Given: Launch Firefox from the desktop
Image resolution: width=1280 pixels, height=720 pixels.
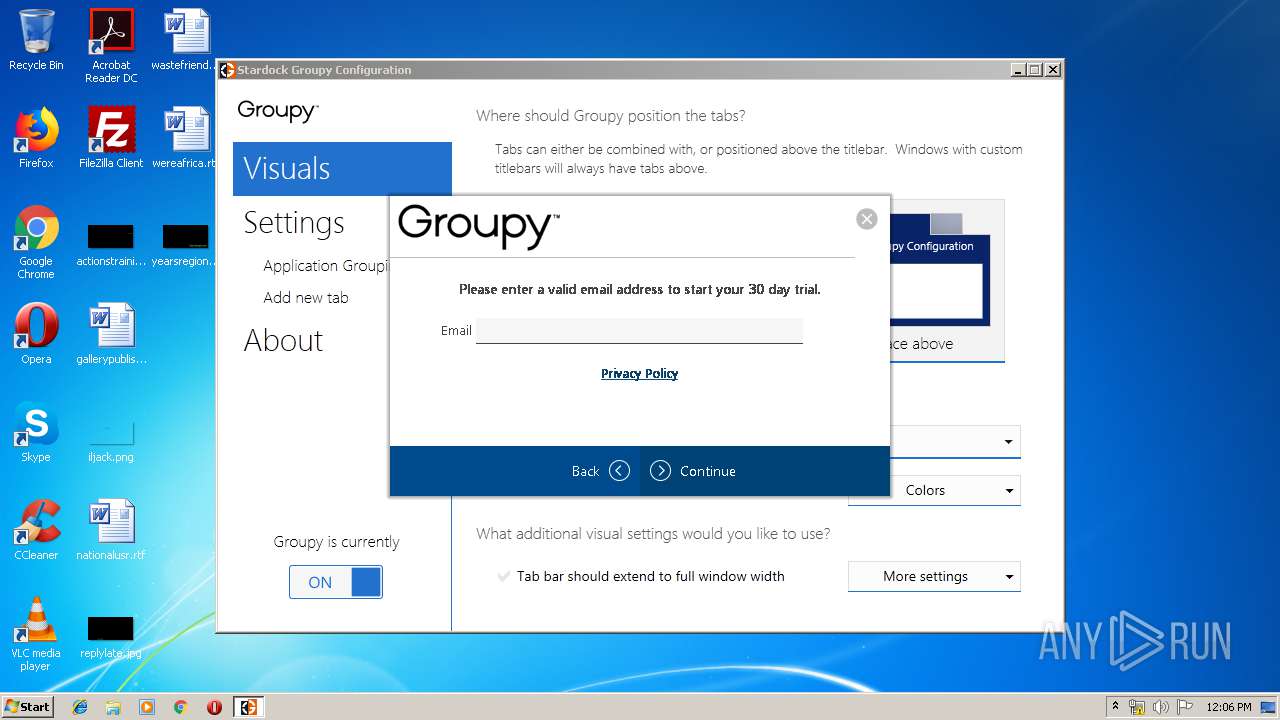Looking at the screenshot, I should 36,138.
